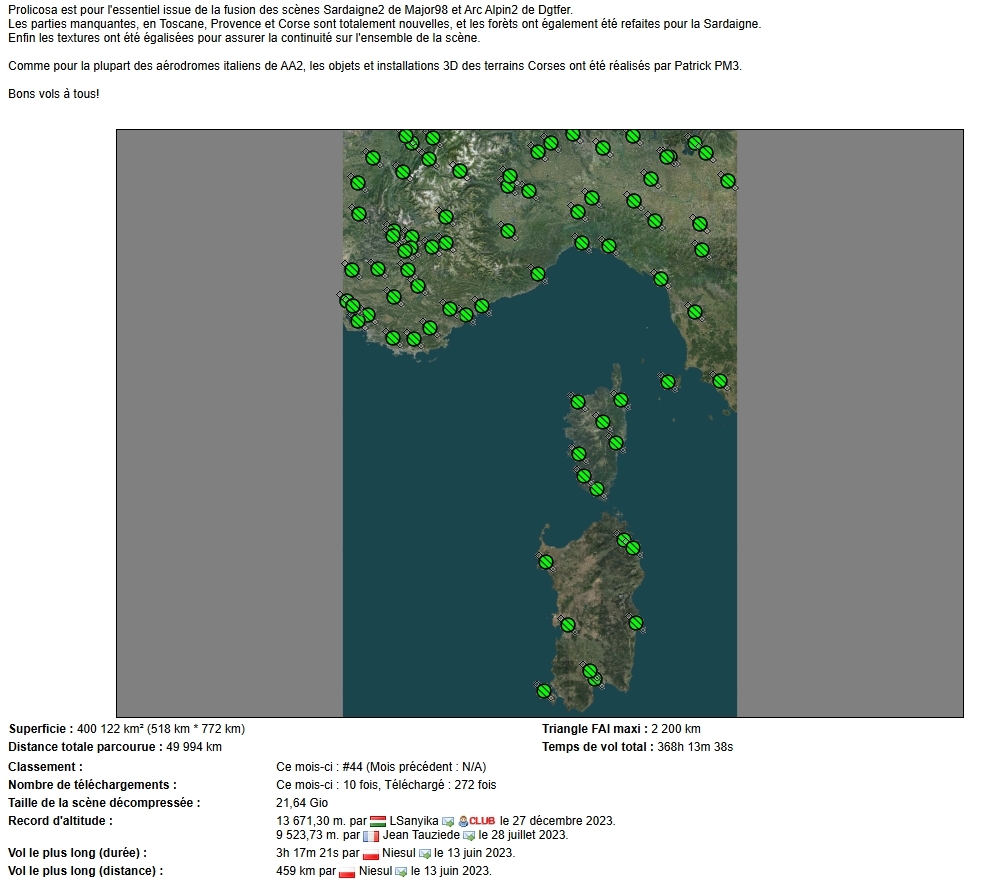Click the '21,64 Gio' scene size value
The width and height of the screenshot is (986, 882).
pyautogui.click(x=302, y=803)
